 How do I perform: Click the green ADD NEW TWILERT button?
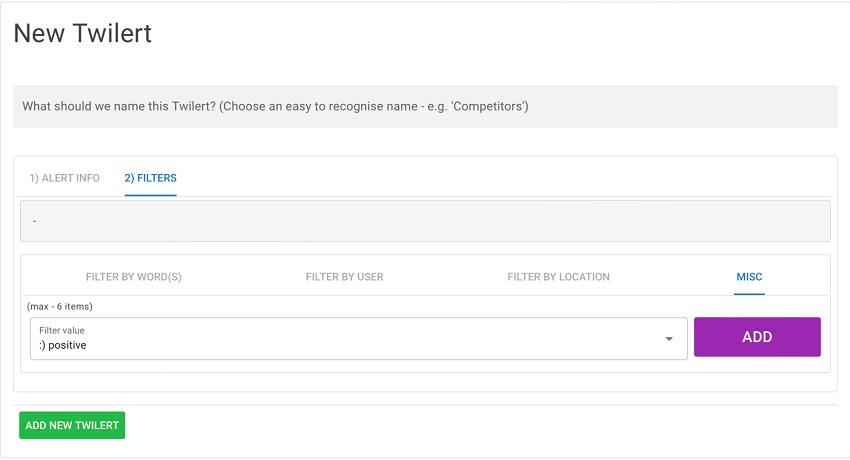[72, 425]
